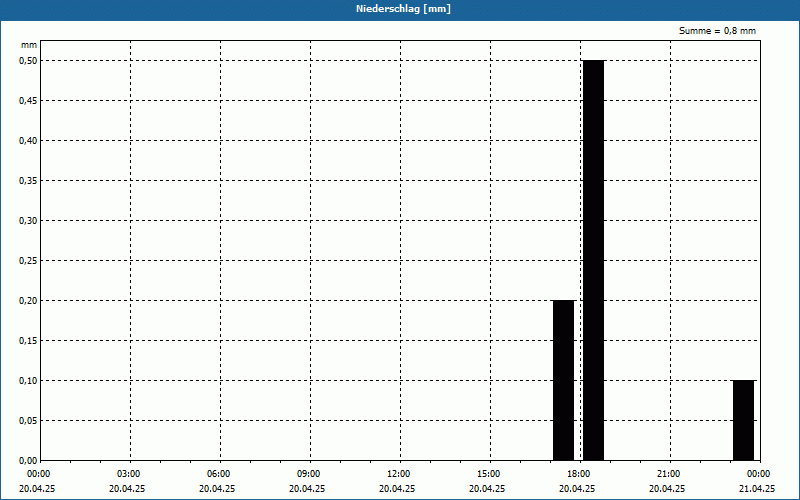Select the bar reaching 0,20 mm
This screenshot has height=500, width=800.
[564, 381]
